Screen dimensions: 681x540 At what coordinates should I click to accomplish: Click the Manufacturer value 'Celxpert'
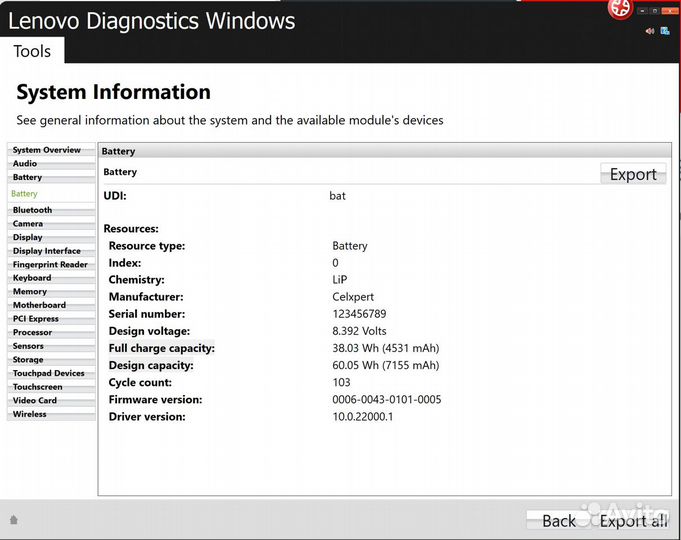[x=353, y=297]
